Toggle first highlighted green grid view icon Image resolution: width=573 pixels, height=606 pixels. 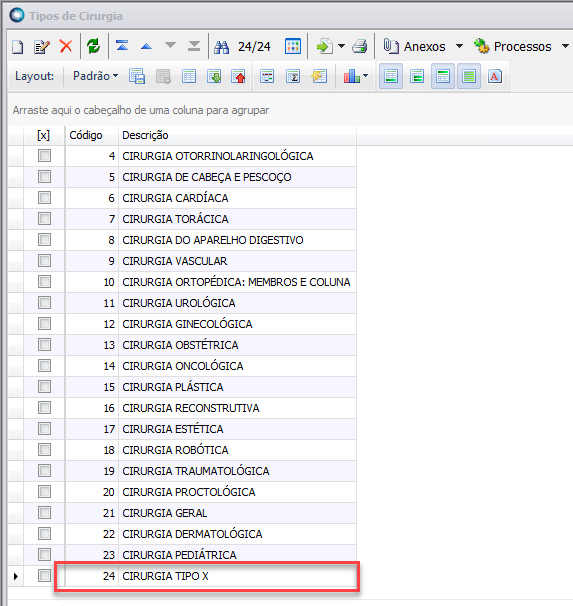pos(391,76)
